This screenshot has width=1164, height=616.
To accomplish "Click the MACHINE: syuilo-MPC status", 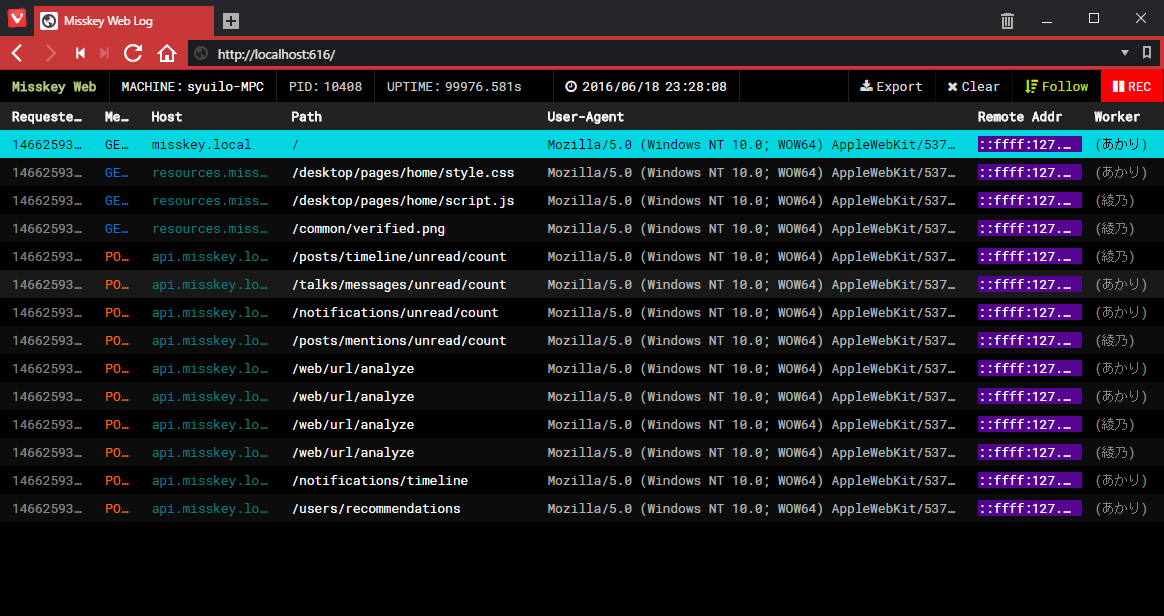I will tap(192, 87).
